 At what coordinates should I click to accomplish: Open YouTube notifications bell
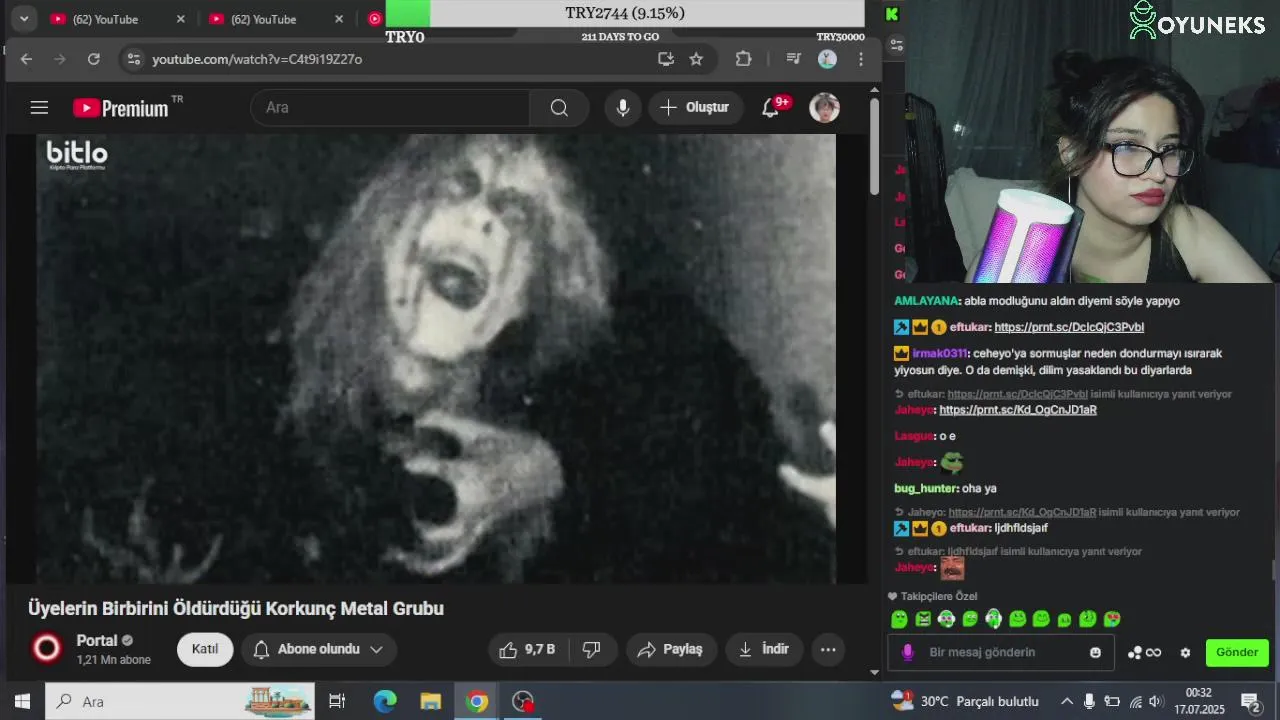pos(770,108)
